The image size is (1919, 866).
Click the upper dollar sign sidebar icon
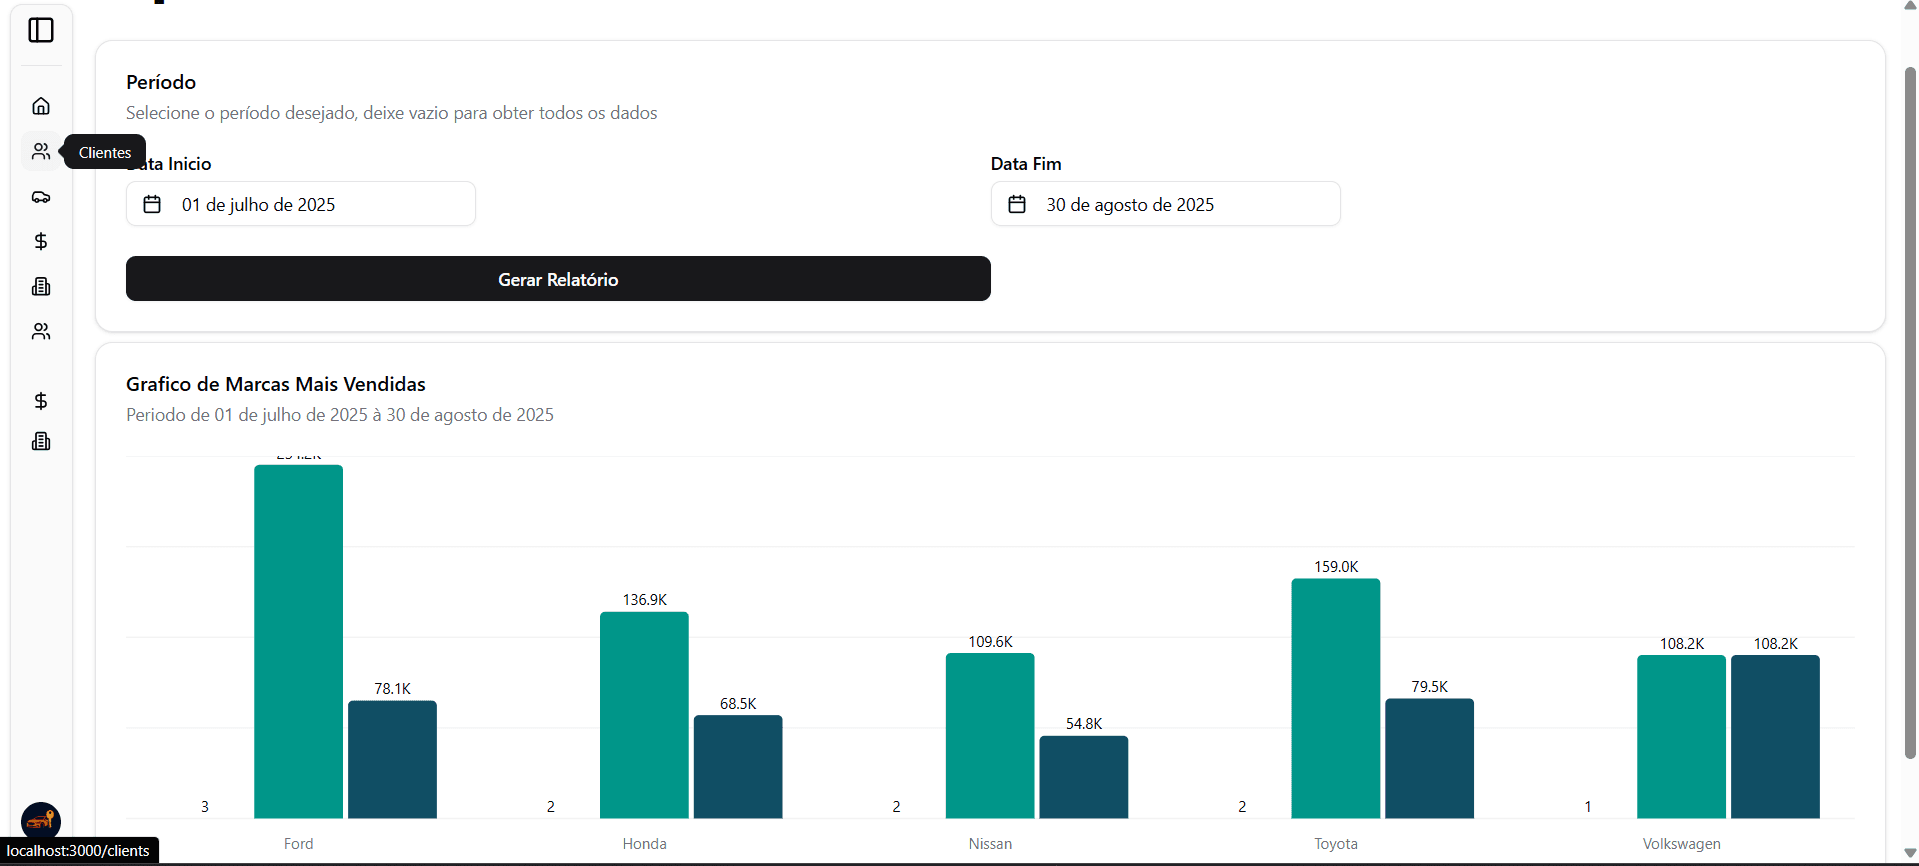point(41,241)
